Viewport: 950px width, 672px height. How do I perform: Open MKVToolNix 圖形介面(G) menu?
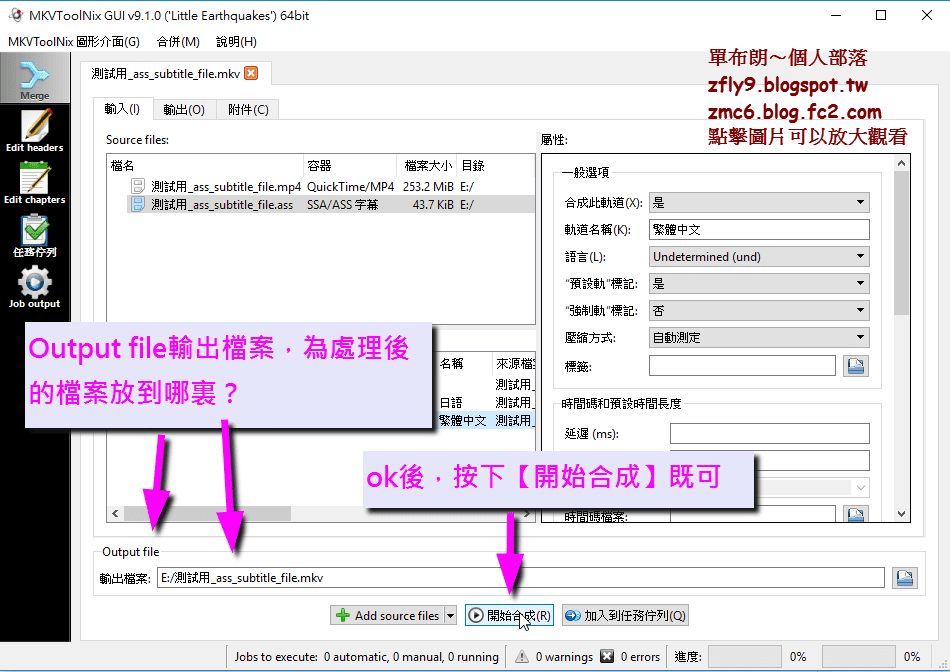(x=74, y=42)
